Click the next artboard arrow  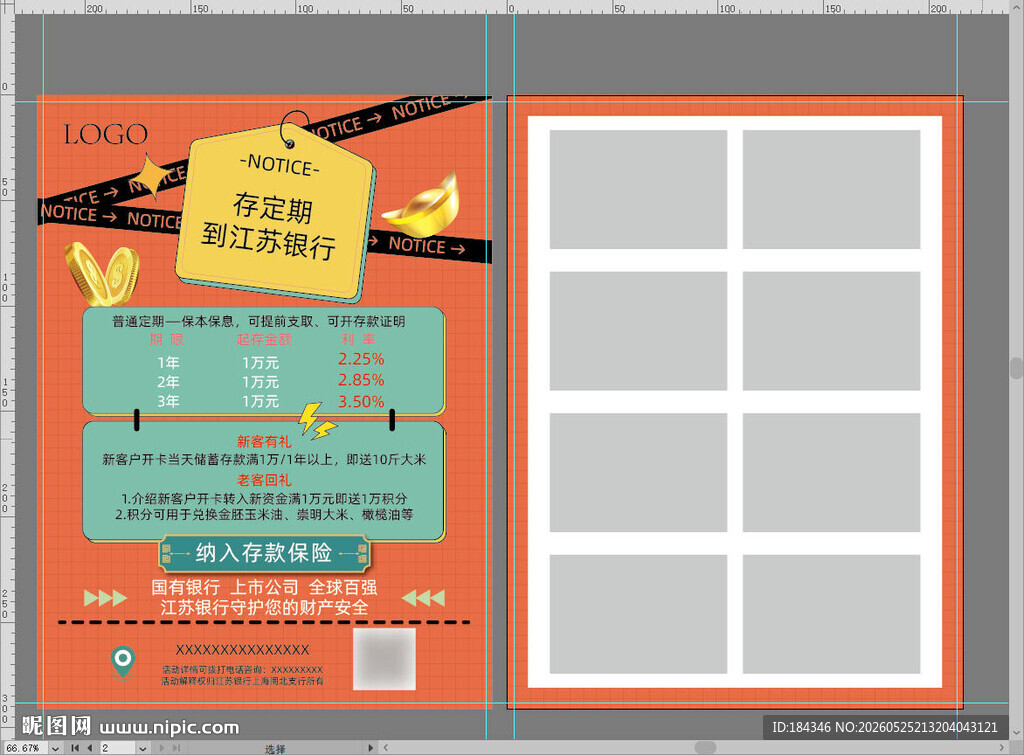point(162,748)
